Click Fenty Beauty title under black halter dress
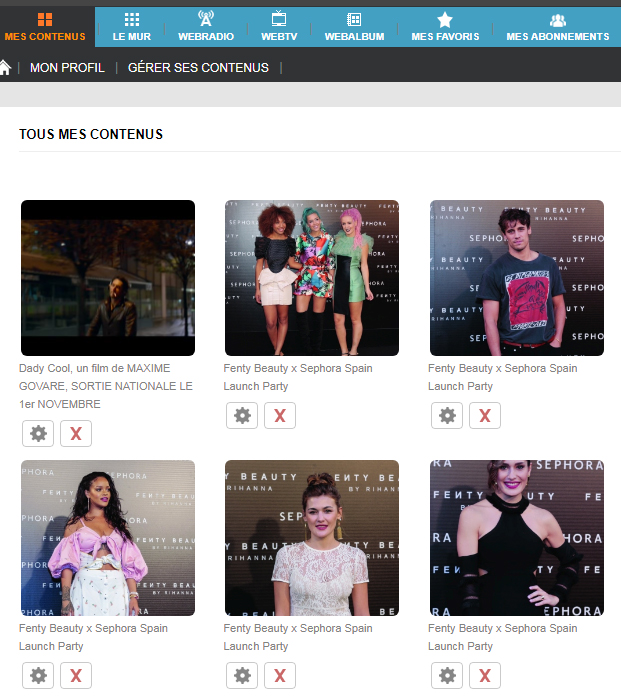The height and width of the screenshot is (699, 621). (502, 637)
